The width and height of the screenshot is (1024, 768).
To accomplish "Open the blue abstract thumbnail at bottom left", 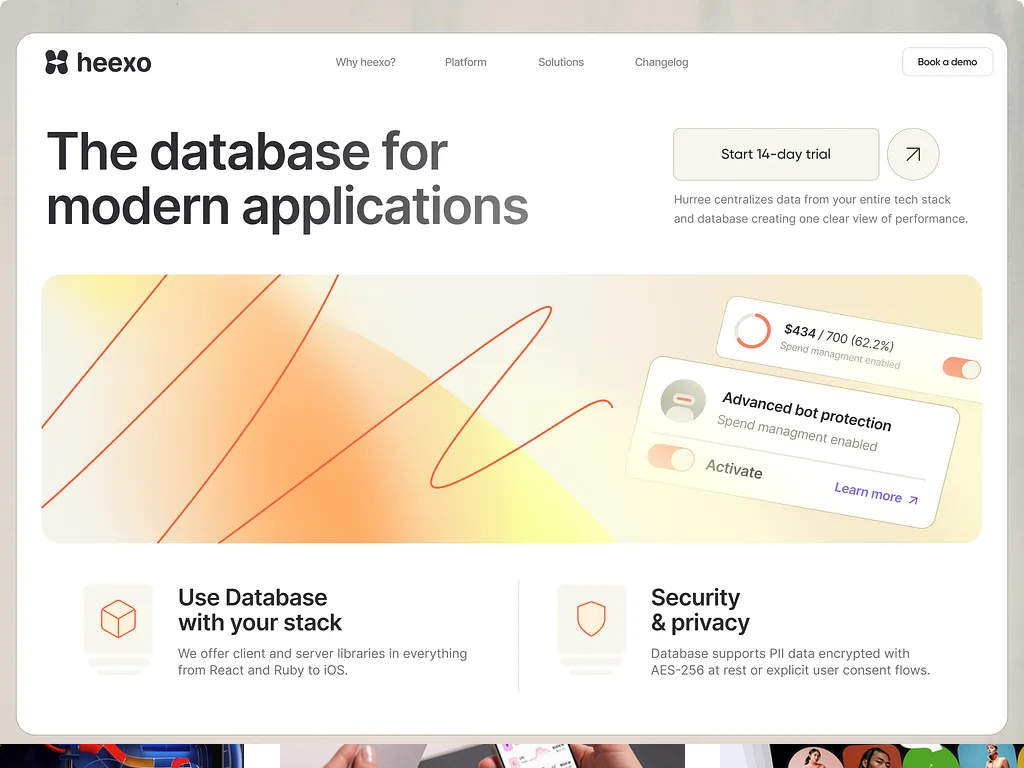I will coord(122,756).
